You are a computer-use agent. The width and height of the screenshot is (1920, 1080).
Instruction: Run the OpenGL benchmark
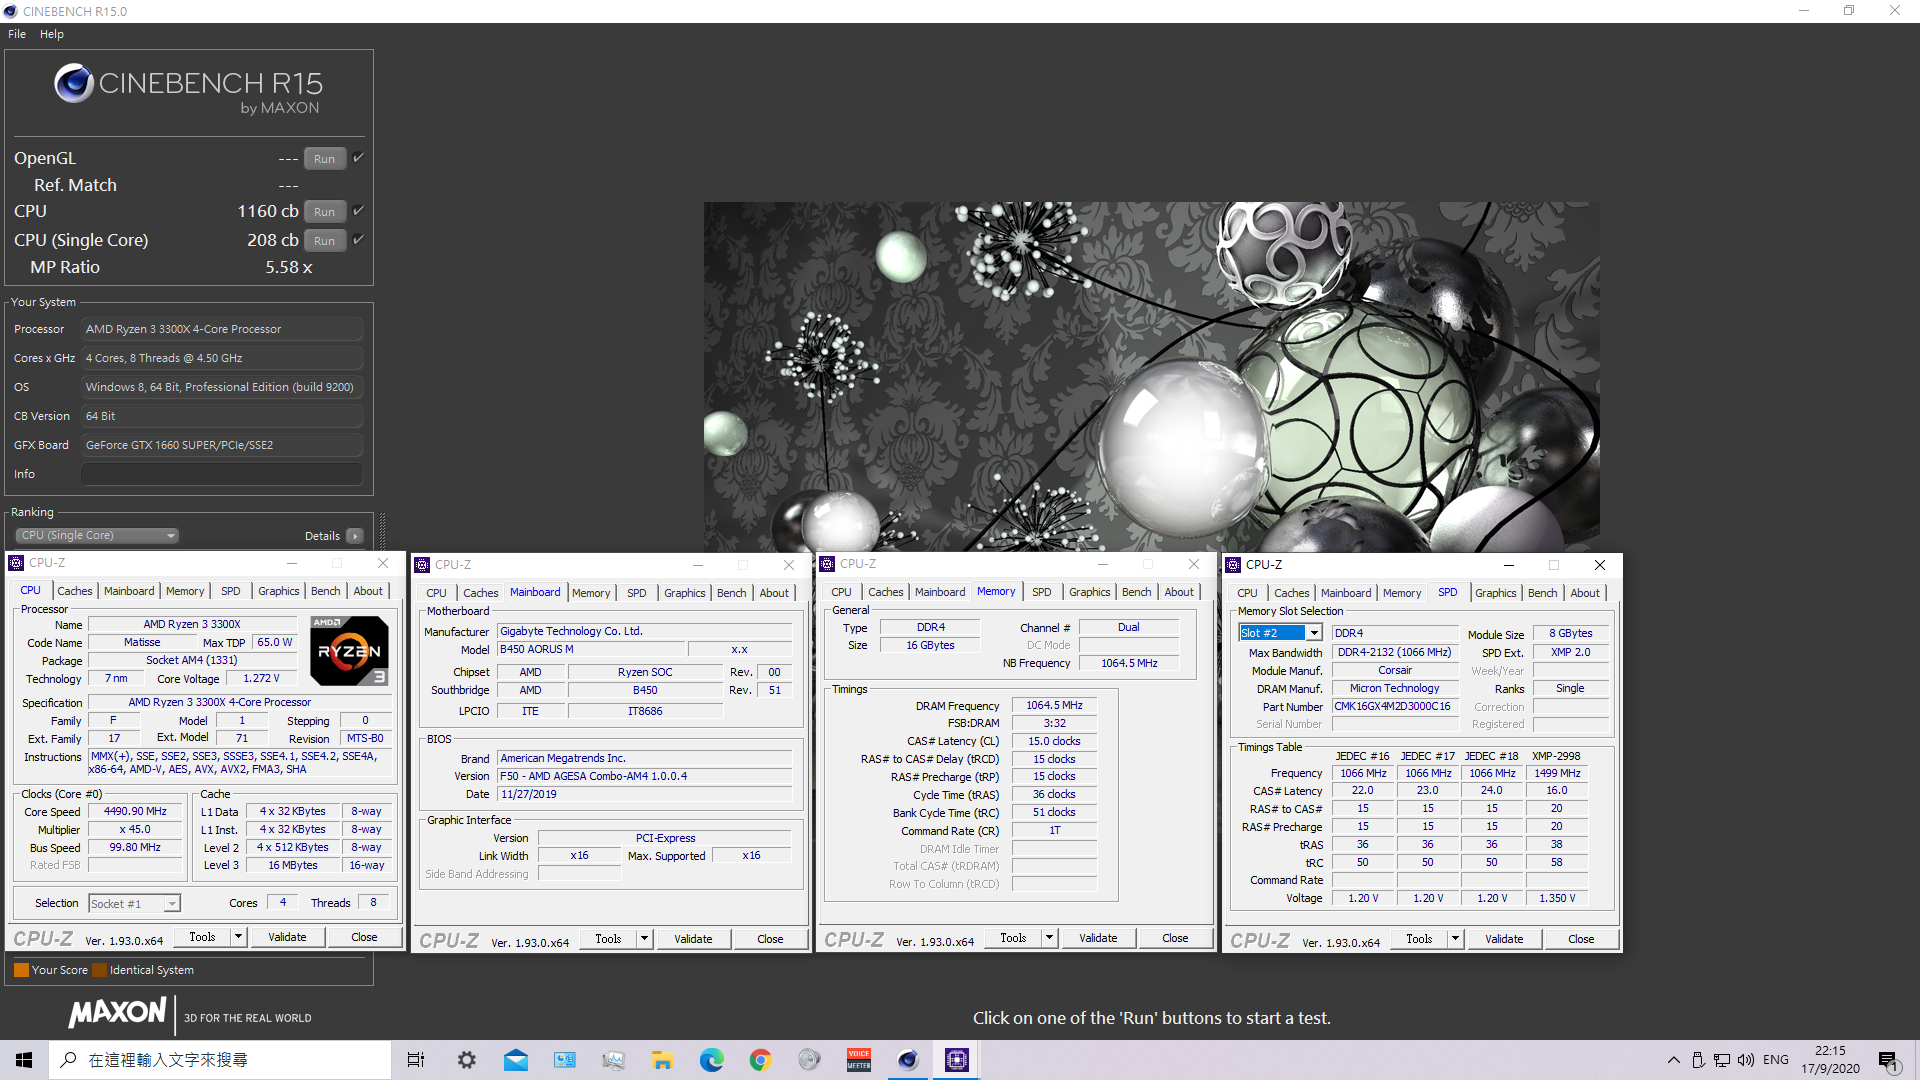(325, 159)
